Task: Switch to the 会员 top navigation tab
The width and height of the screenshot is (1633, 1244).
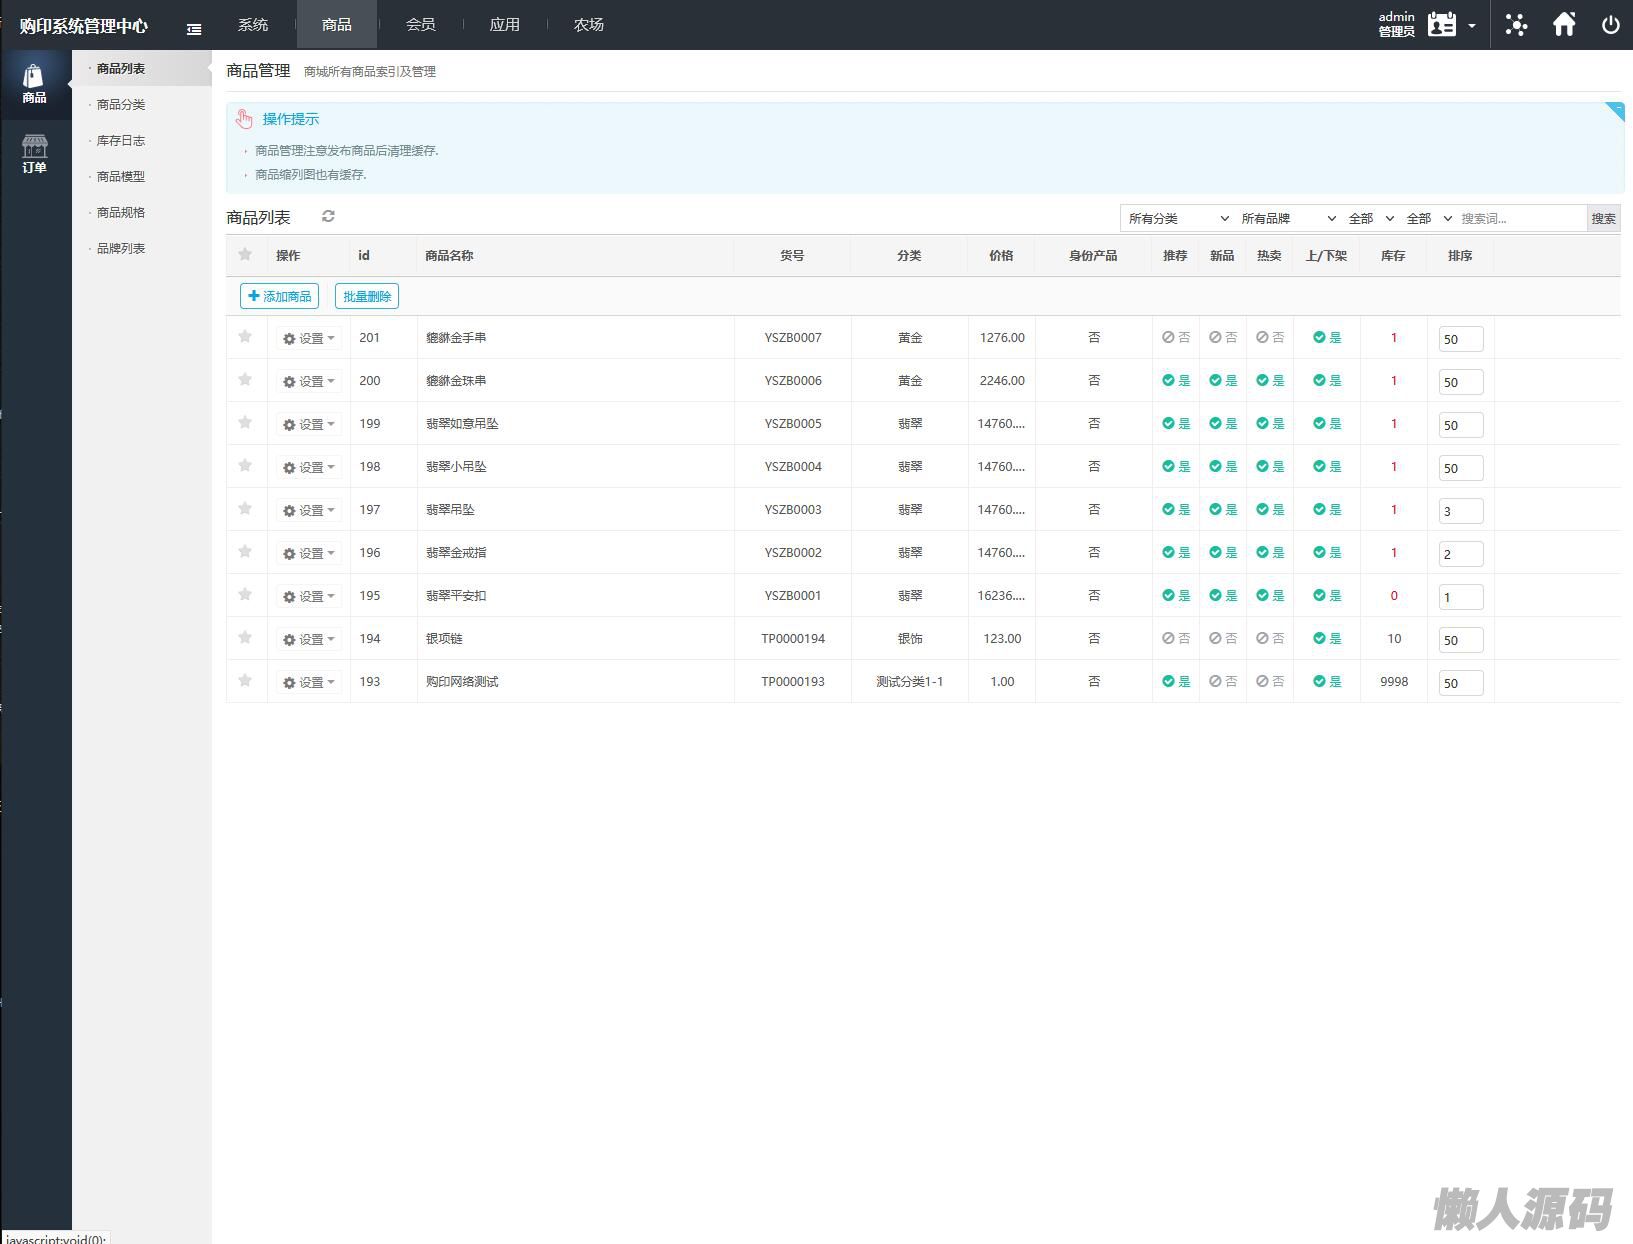Action: (x=420, y=25)
